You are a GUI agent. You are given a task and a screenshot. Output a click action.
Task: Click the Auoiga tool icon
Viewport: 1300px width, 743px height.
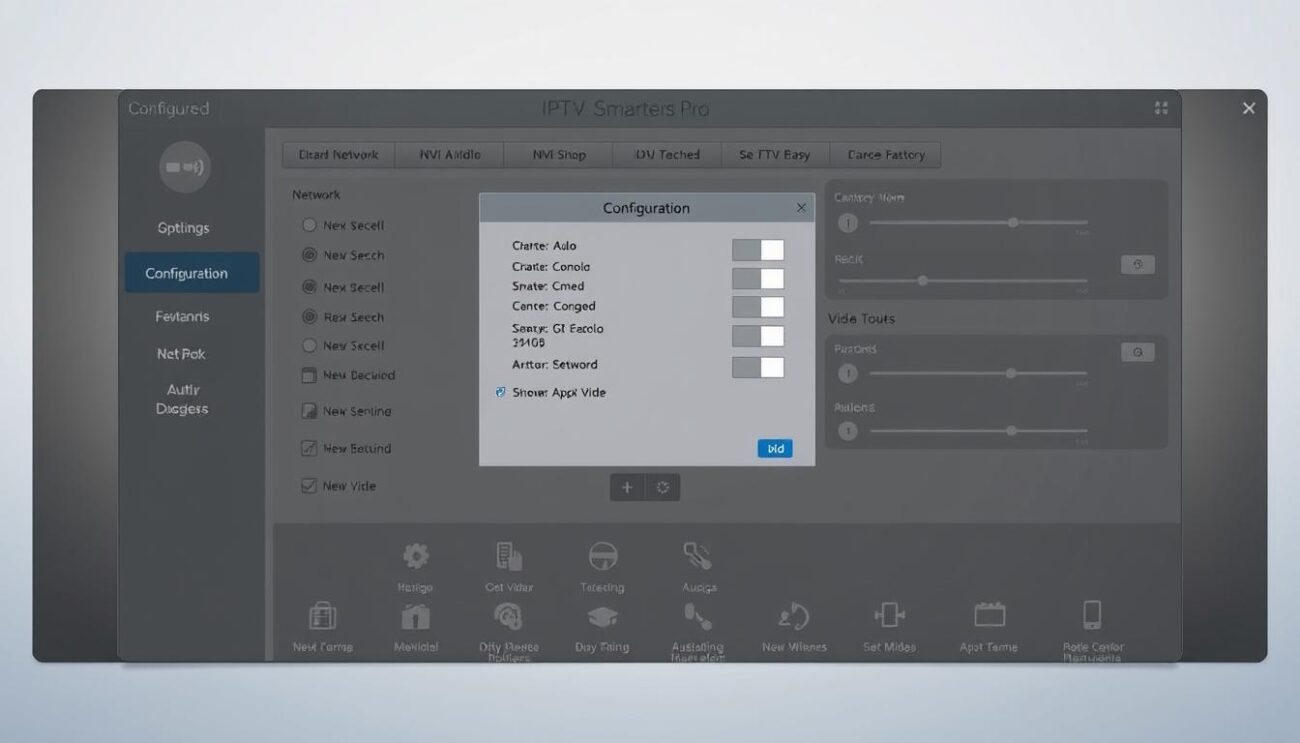click(x=698, y=557)
